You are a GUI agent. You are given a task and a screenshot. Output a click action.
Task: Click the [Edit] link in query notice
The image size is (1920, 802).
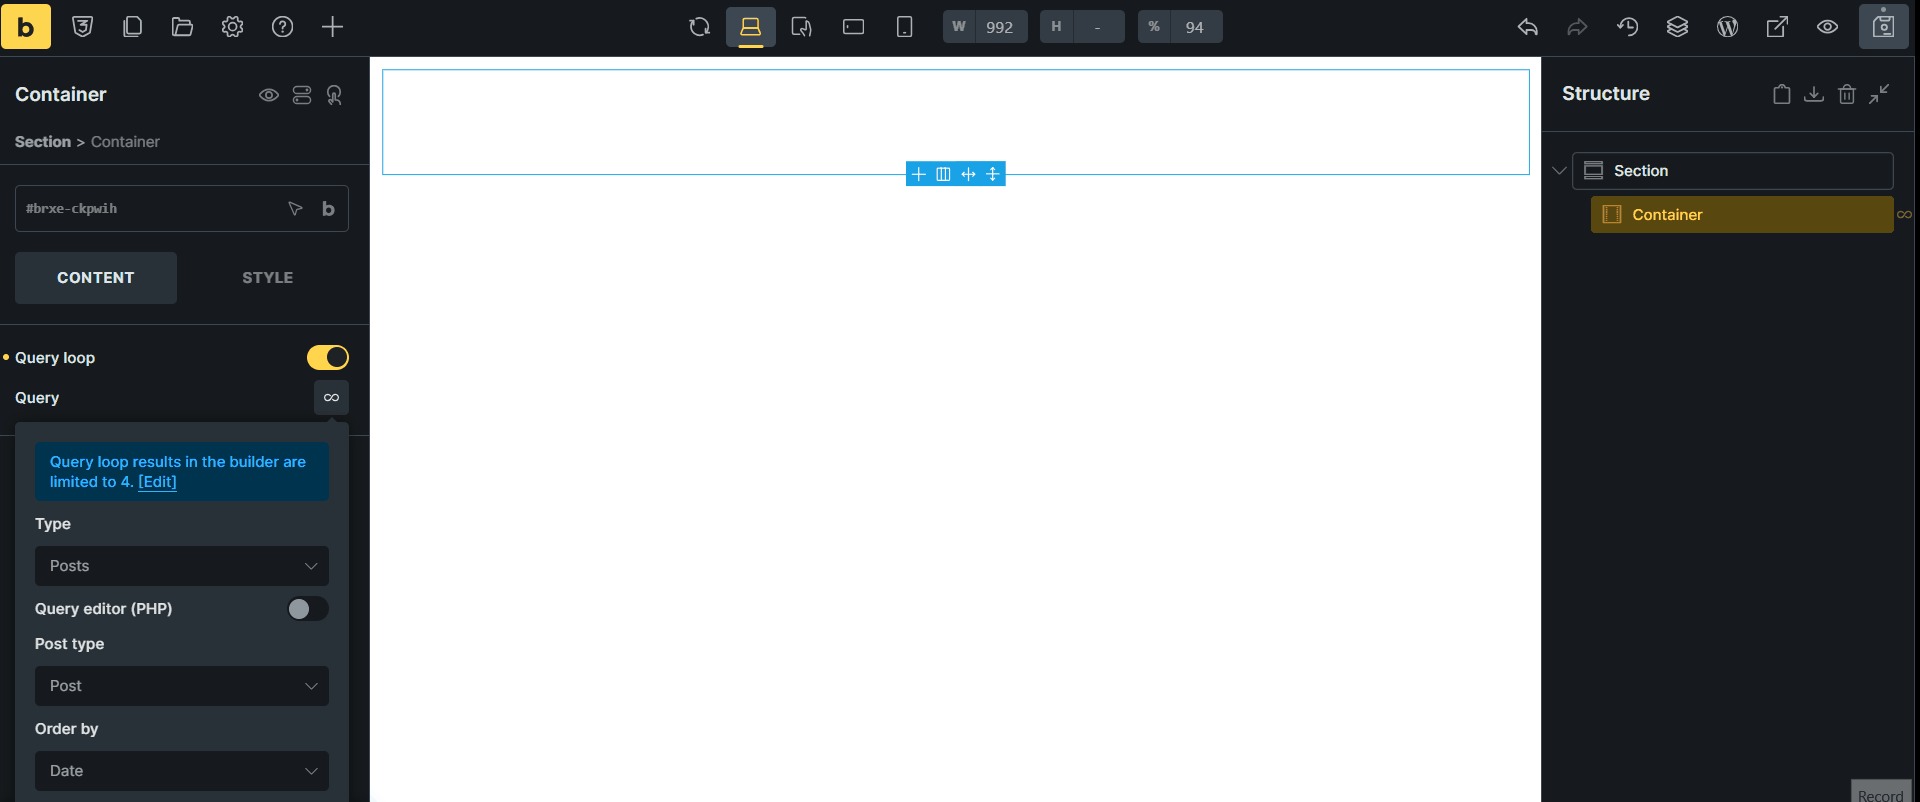[x=157, y=482]
